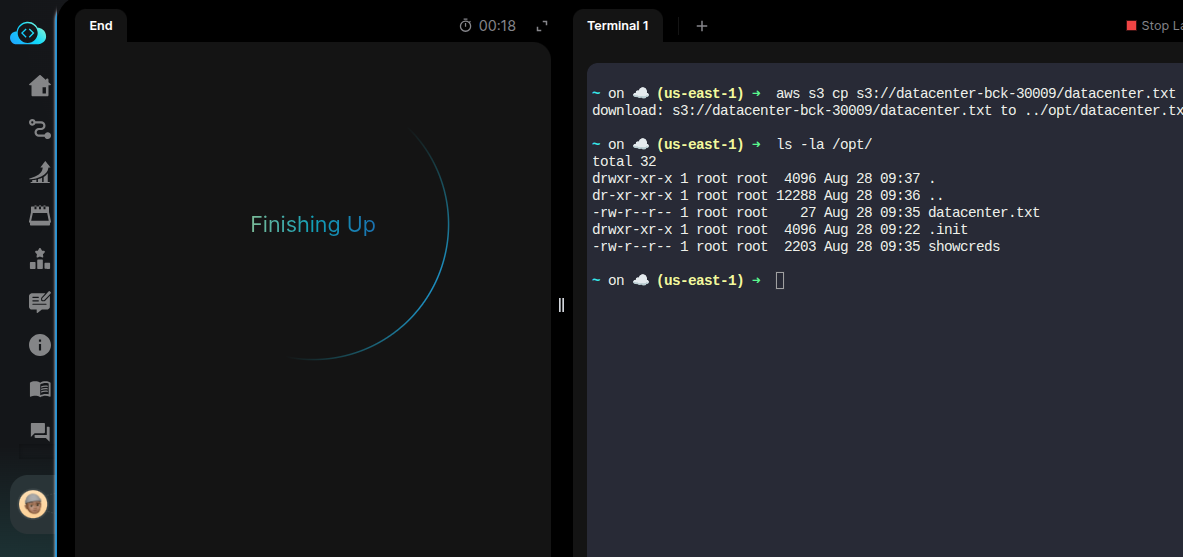
Task: Click the 09:37 current directory listing row
Action: pos(764,179)
